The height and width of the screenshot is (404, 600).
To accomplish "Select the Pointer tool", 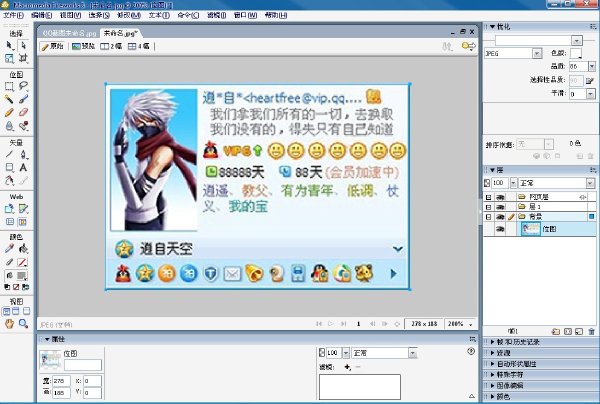I will (10, 46).
